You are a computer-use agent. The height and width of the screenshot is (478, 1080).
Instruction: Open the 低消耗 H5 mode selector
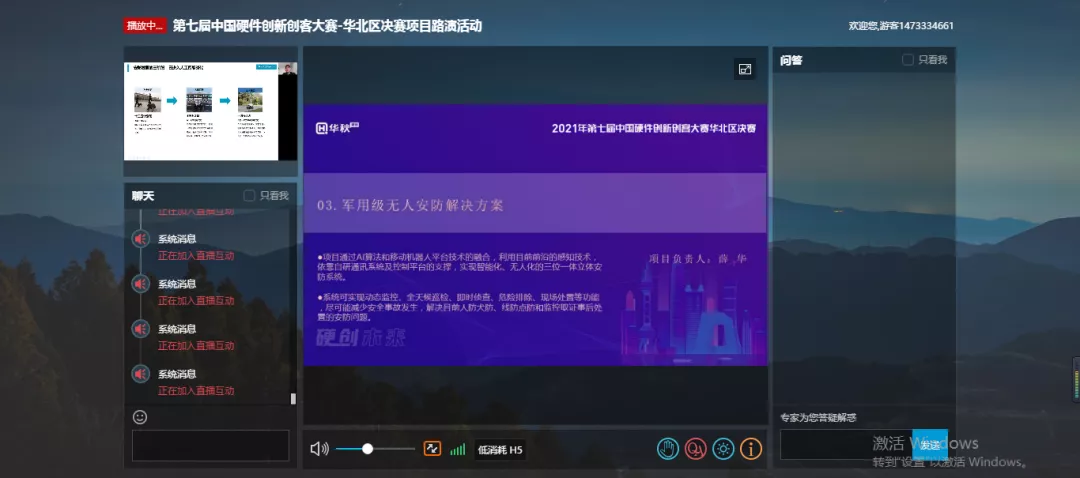pyautogui.click(x=500, y=450)
